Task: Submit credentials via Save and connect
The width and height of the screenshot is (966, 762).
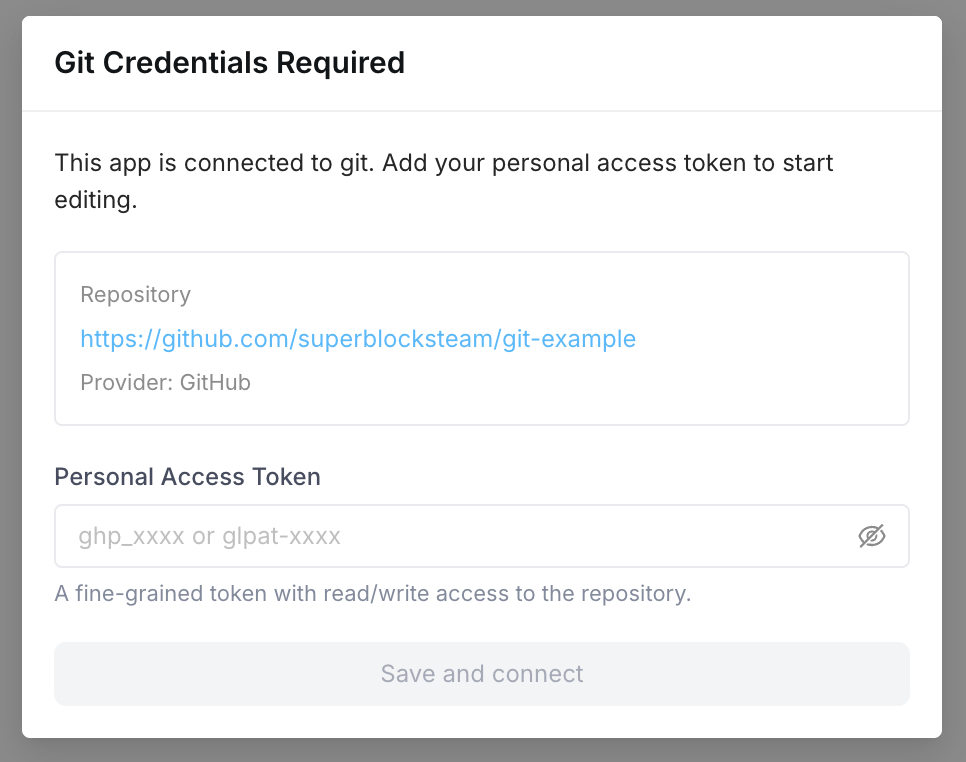Action: coord(482,674)
